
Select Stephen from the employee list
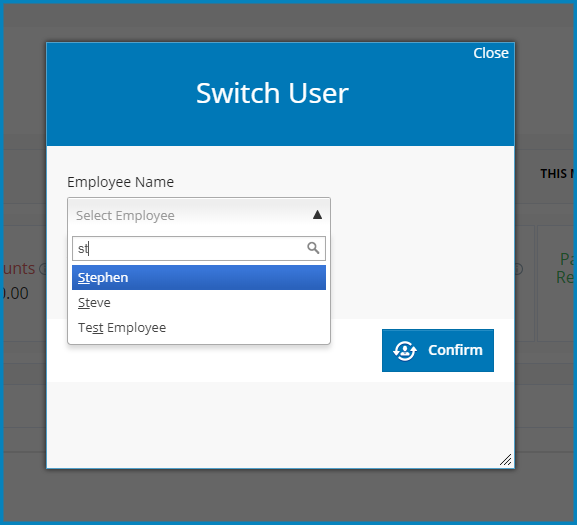199,277
